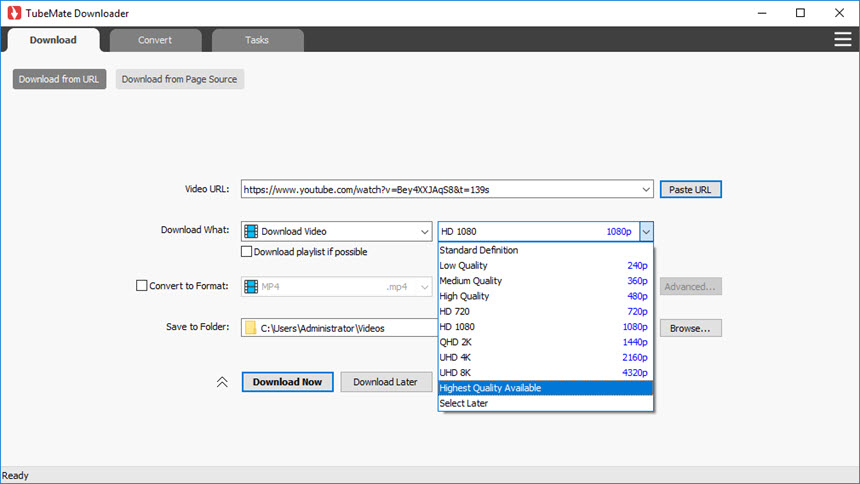Select Highest Quality Available option
Viewport: 860px width, 484px height.
pos(545,388)
